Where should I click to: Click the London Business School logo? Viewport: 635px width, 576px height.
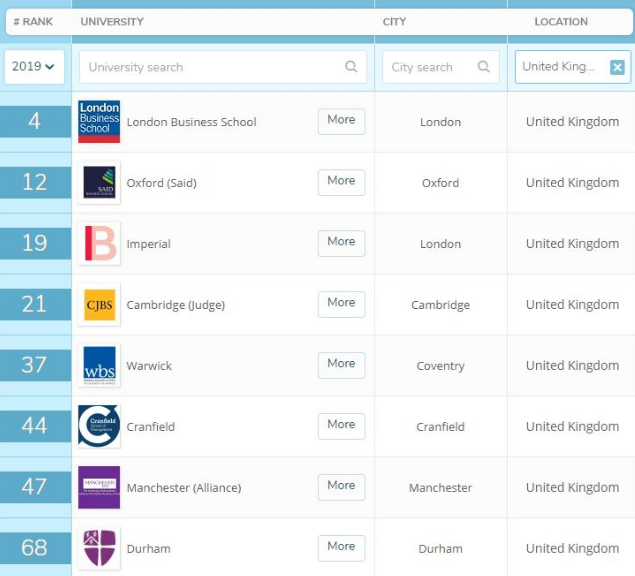coord(99,122)
